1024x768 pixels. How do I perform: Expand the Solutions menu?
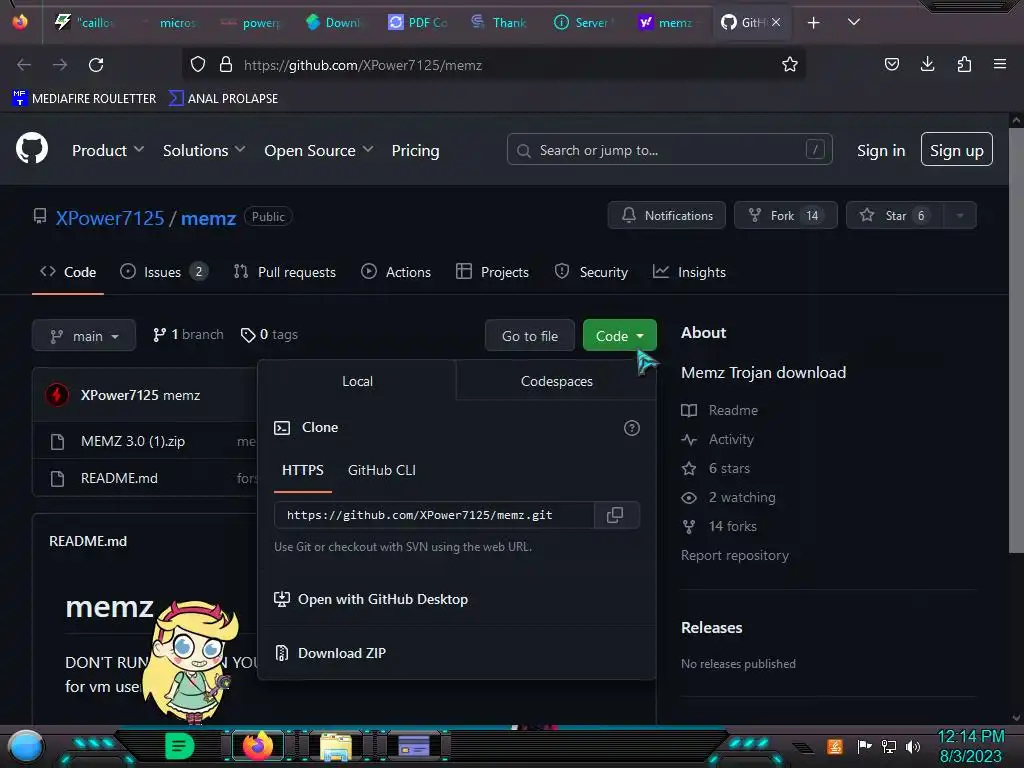(x=204, y=150)
